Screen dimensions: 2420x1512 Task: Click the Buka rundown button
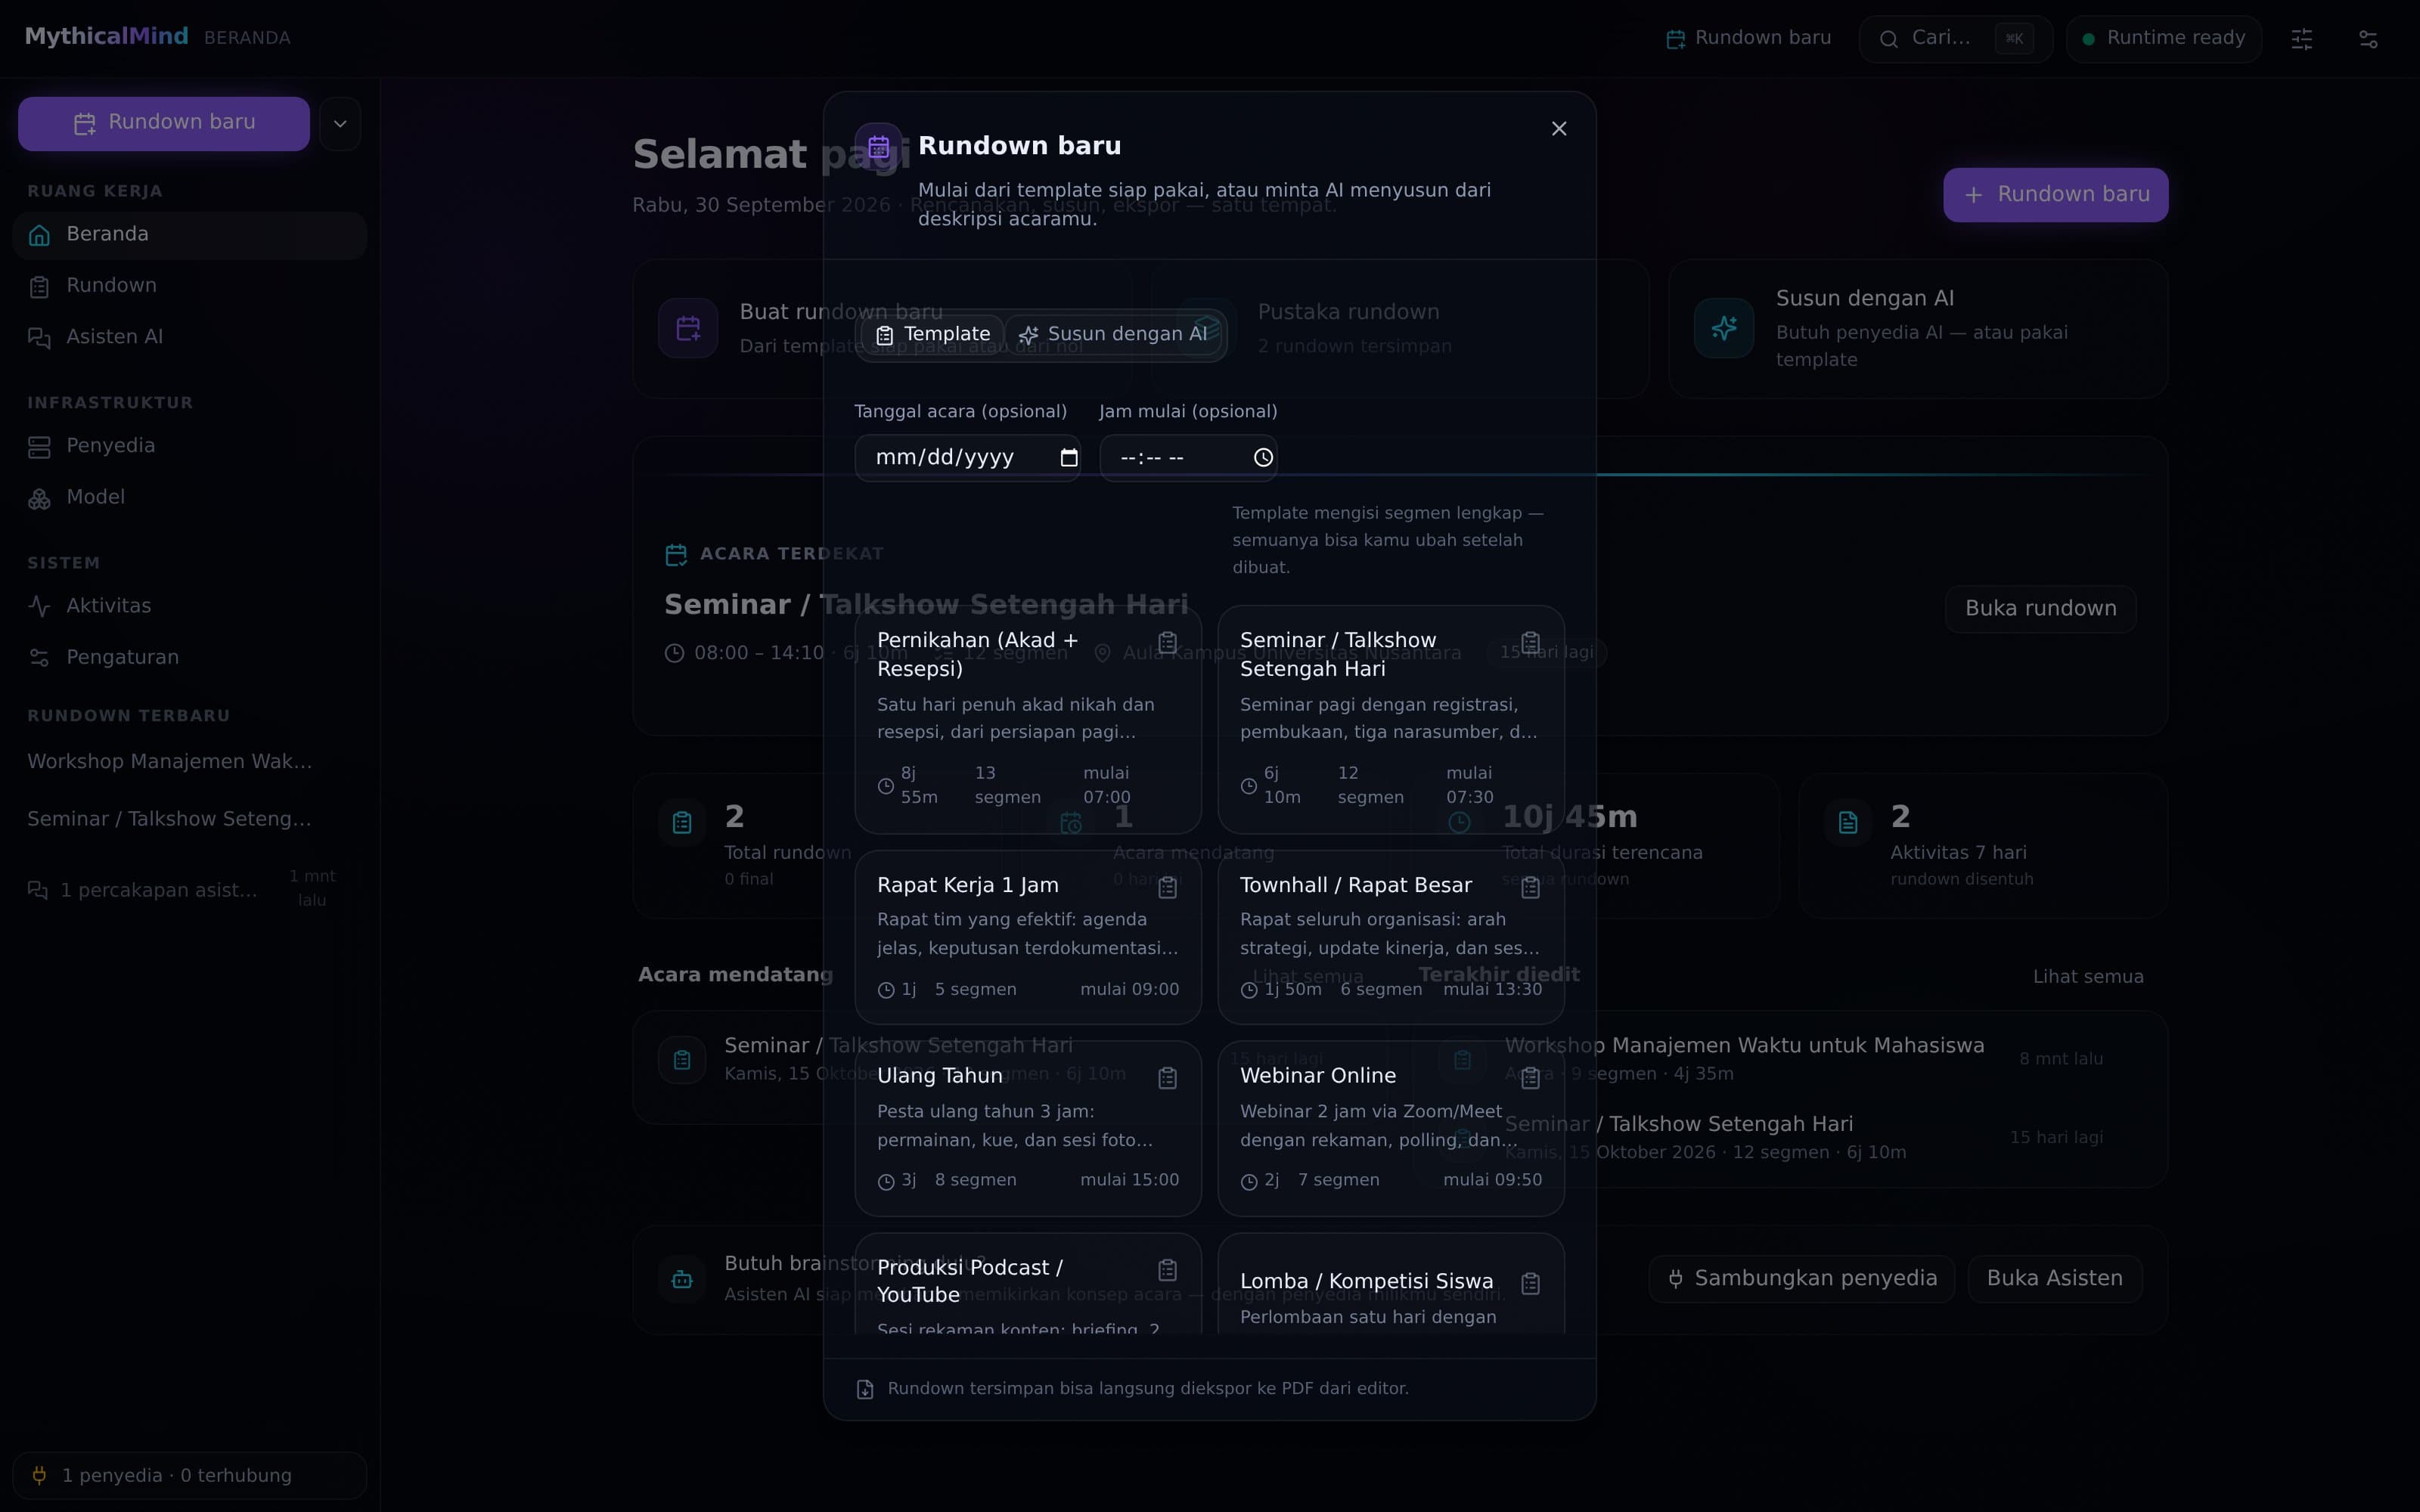tap(2040, 609)
